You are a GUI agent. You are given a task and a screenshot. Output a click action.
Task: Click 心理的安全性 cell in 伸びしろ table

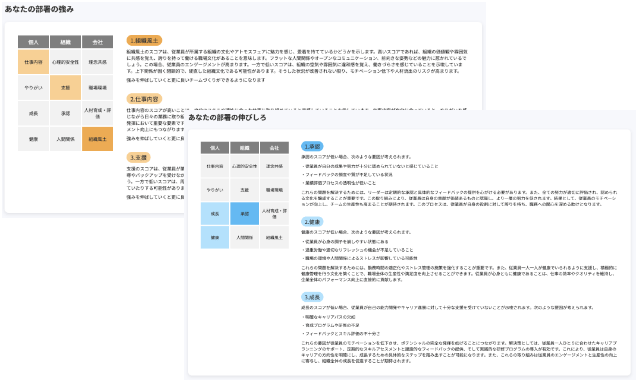[245, 166]
